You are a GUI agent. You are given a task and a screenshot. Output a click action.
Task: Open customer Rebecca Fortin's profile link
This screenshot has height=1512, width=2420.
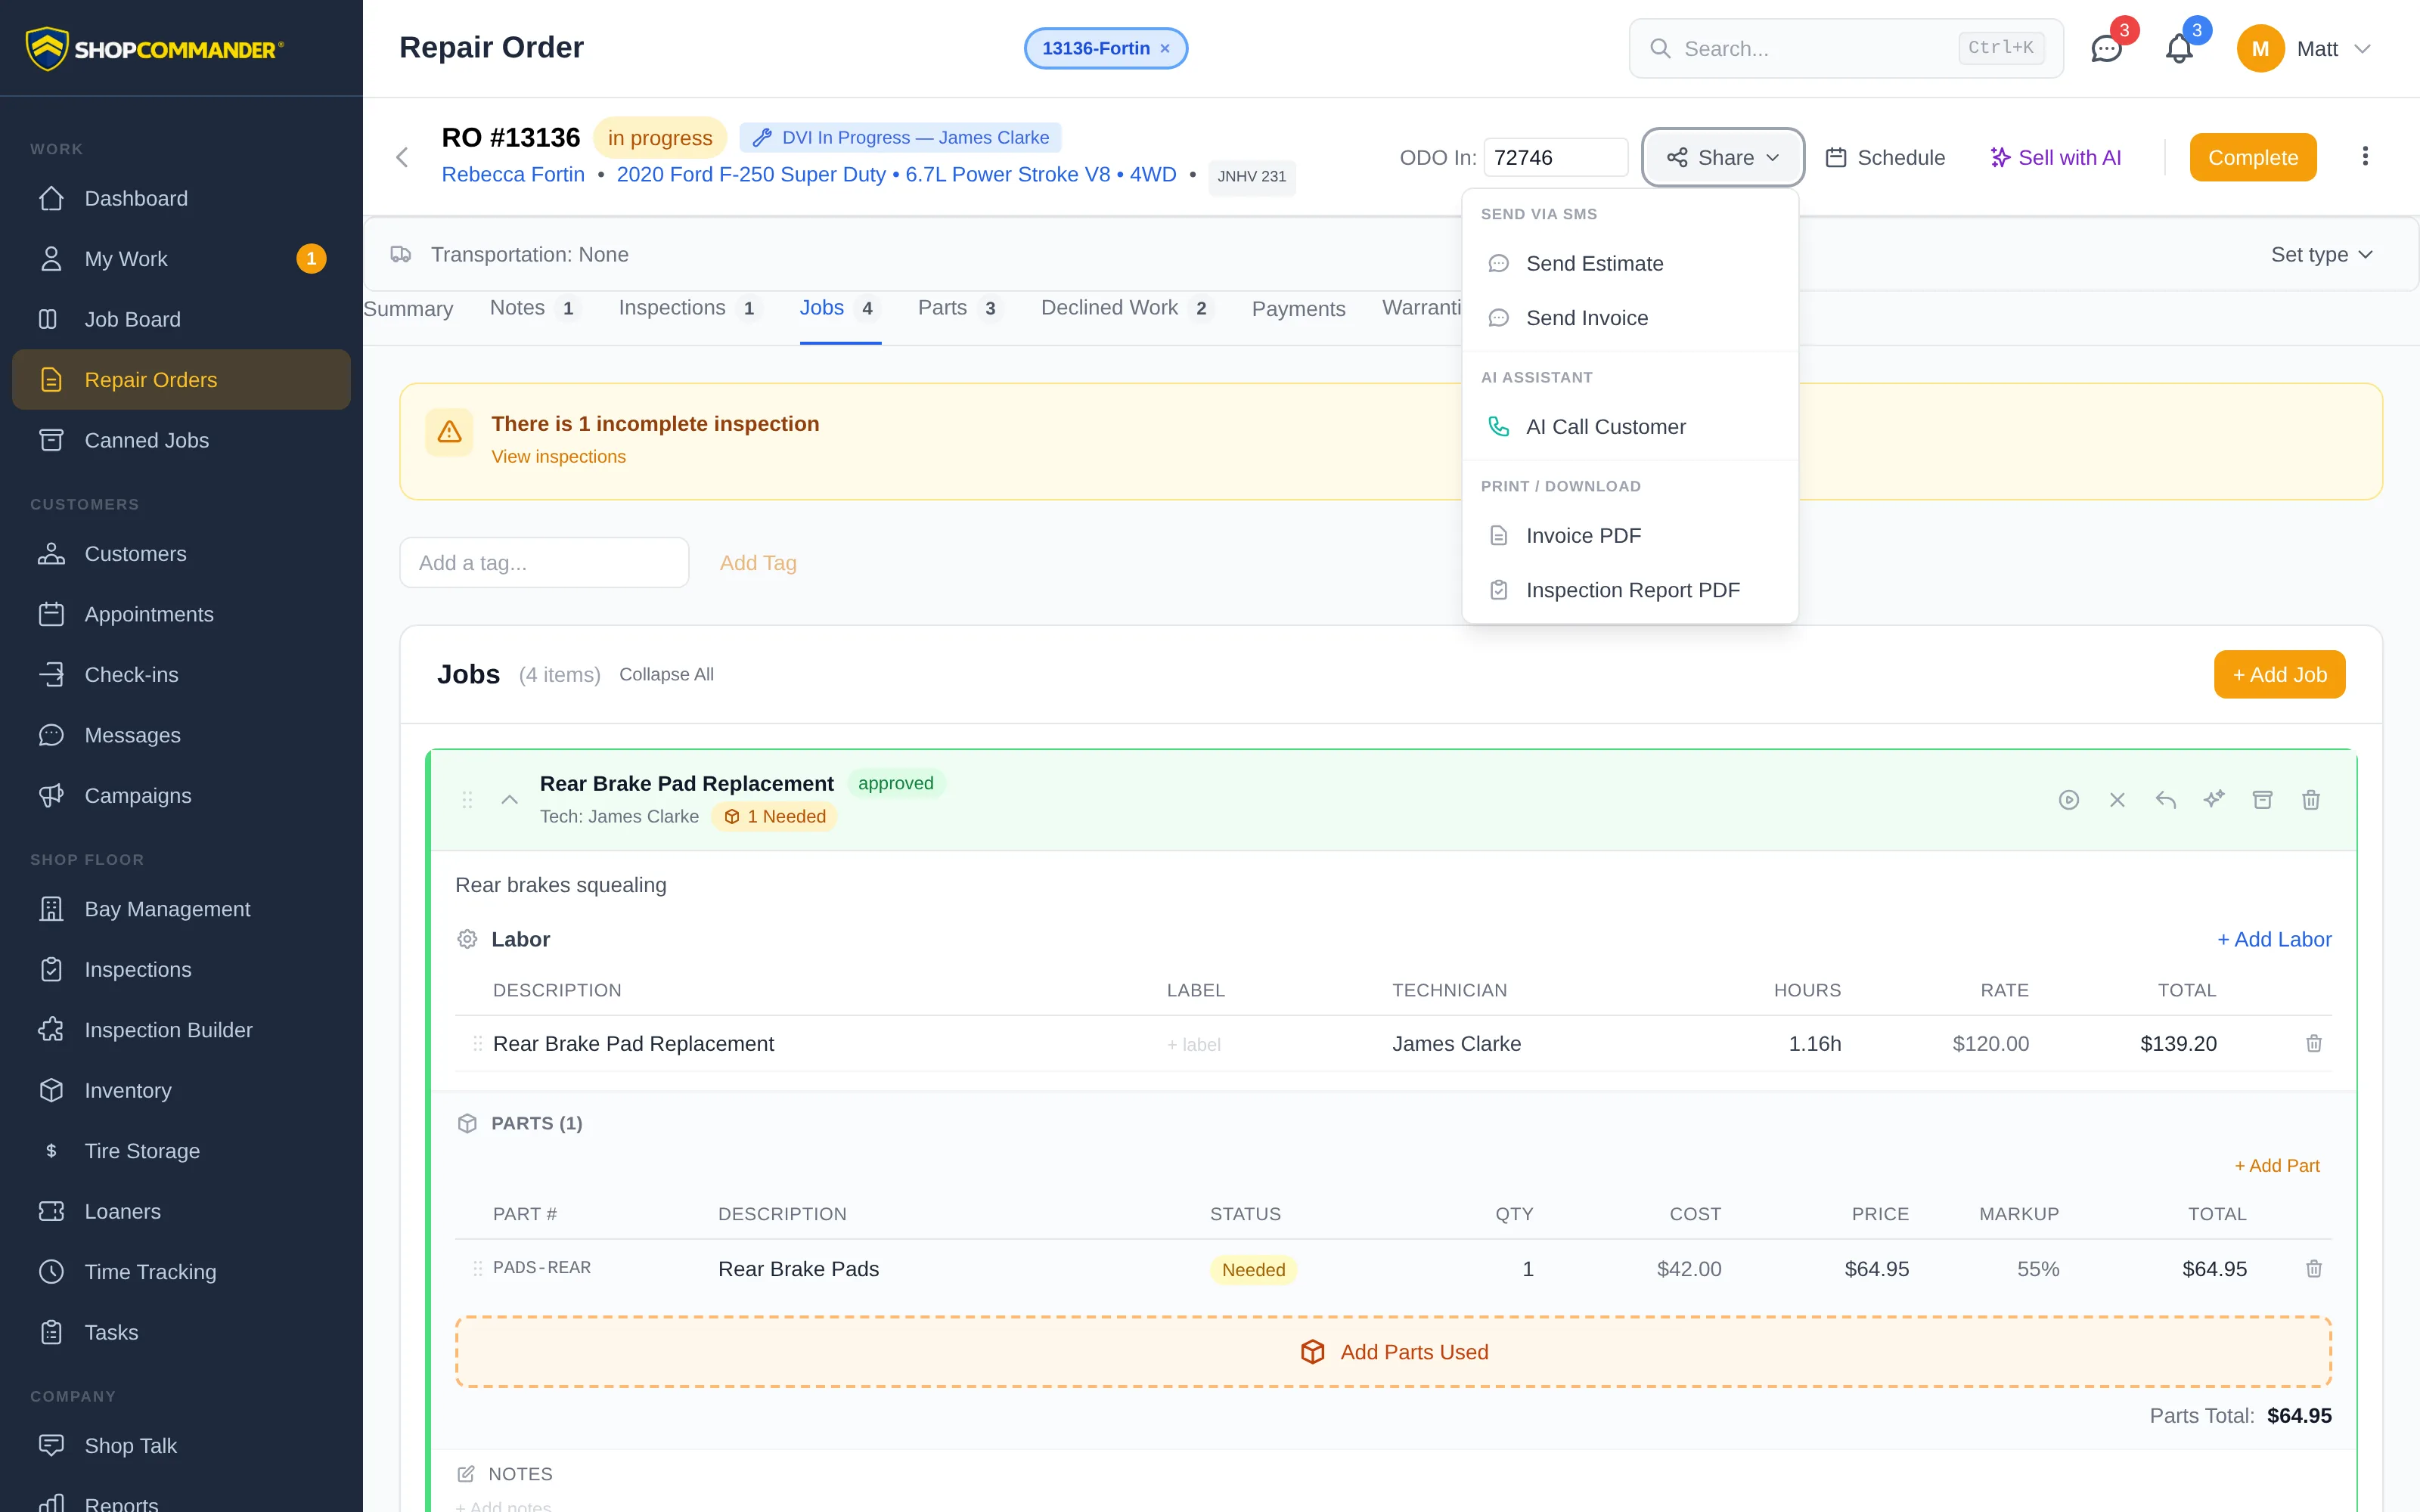tap(513, 175)
